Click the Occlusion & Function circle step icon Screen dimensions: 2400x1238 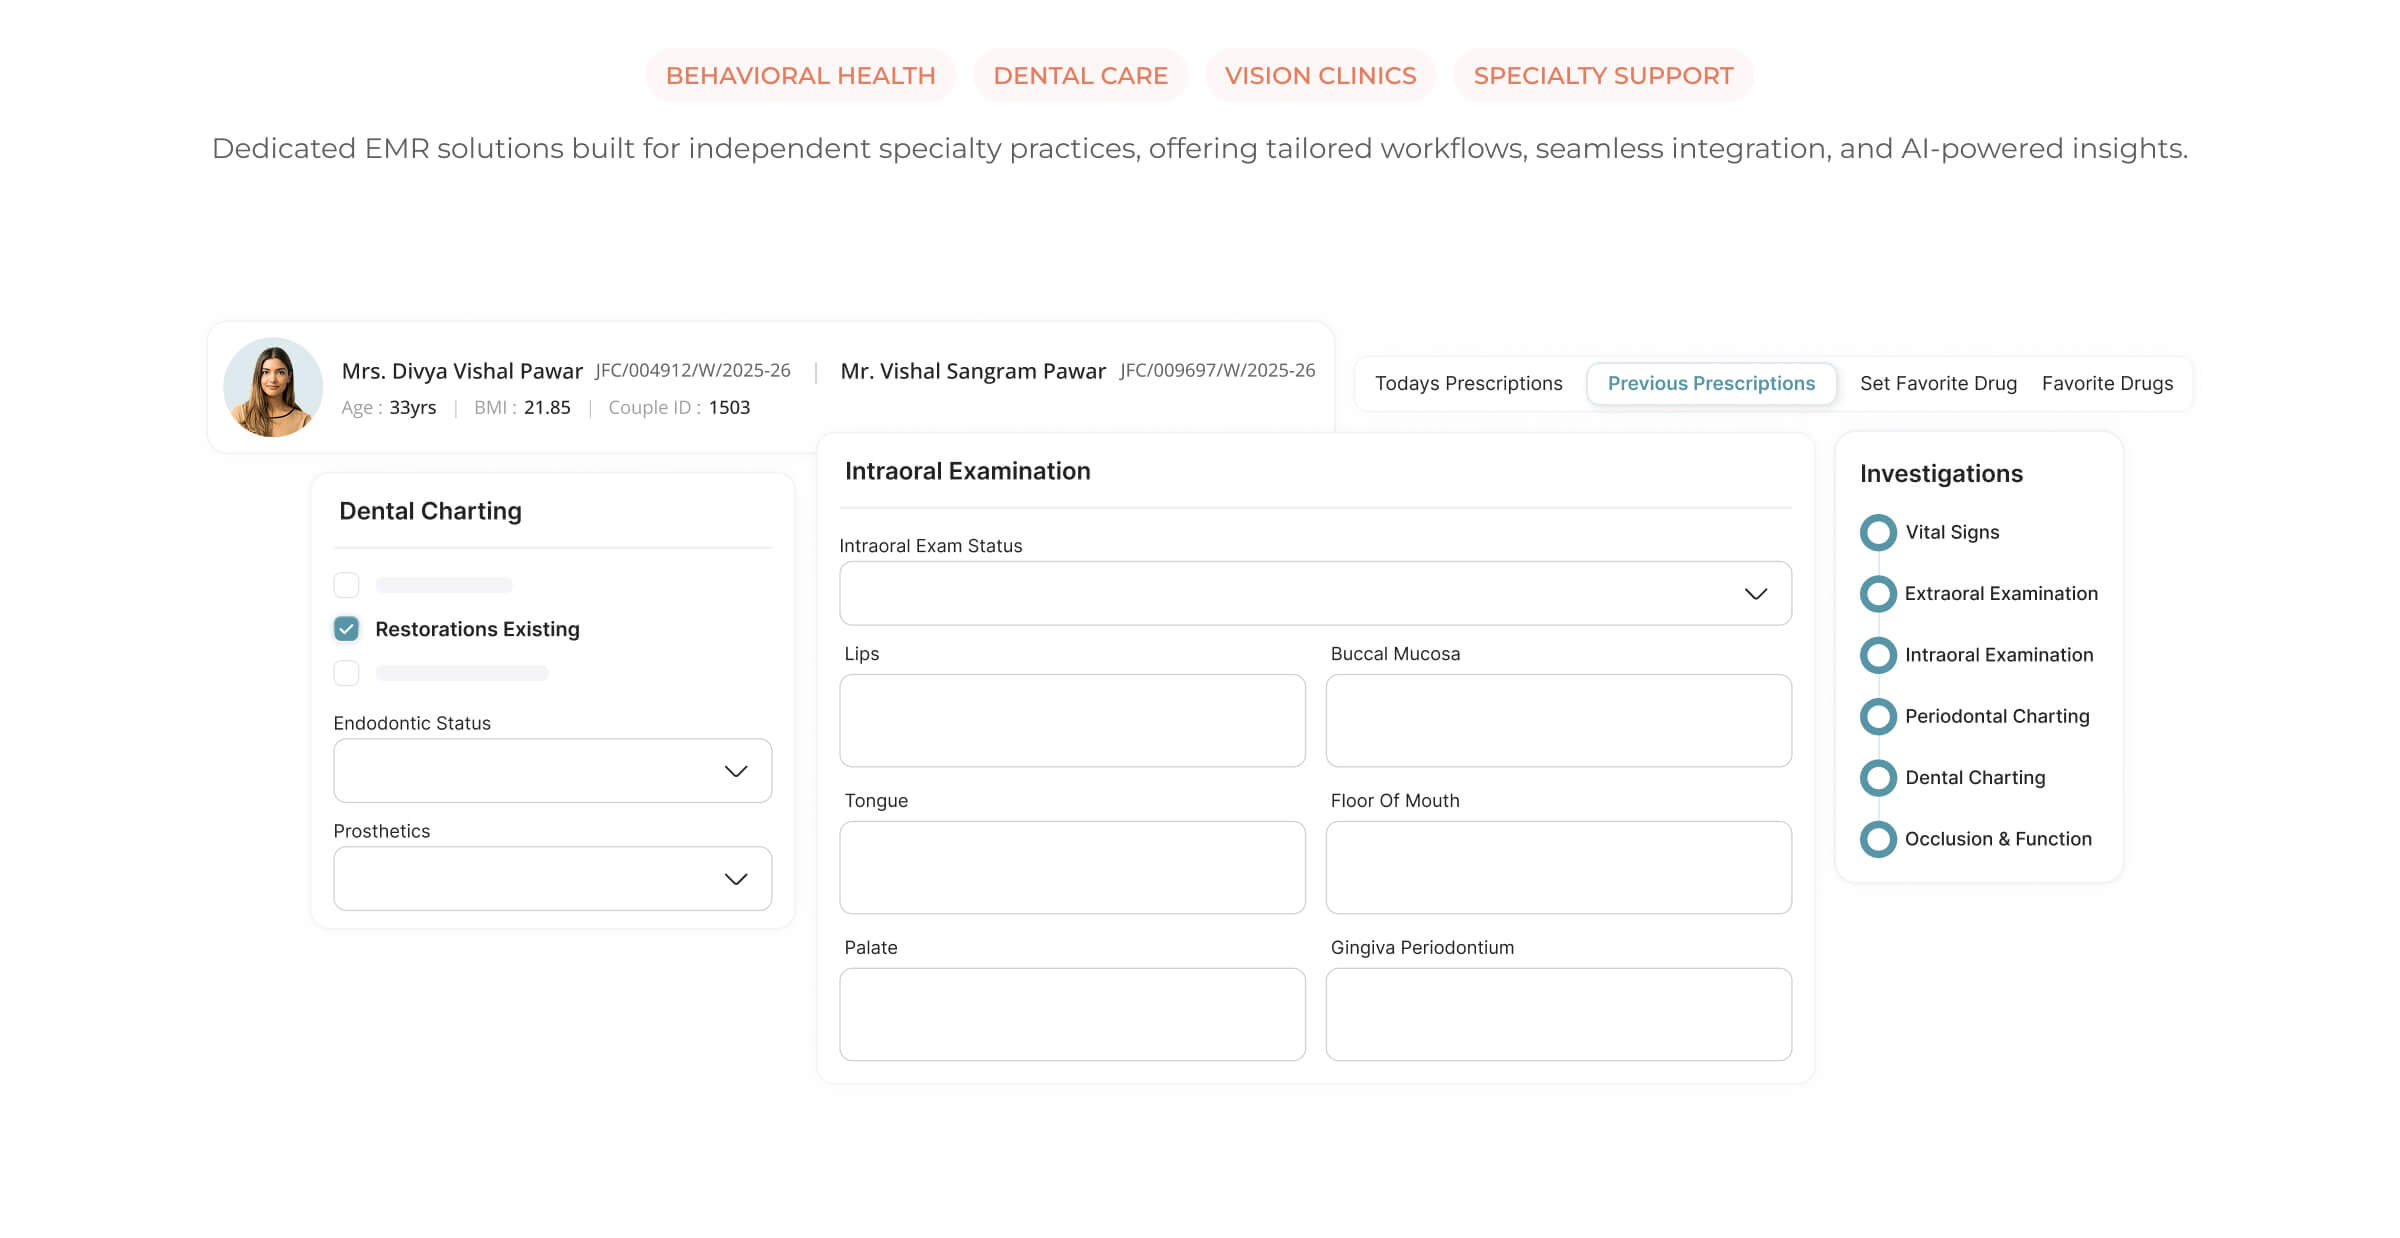[1878, 839]
